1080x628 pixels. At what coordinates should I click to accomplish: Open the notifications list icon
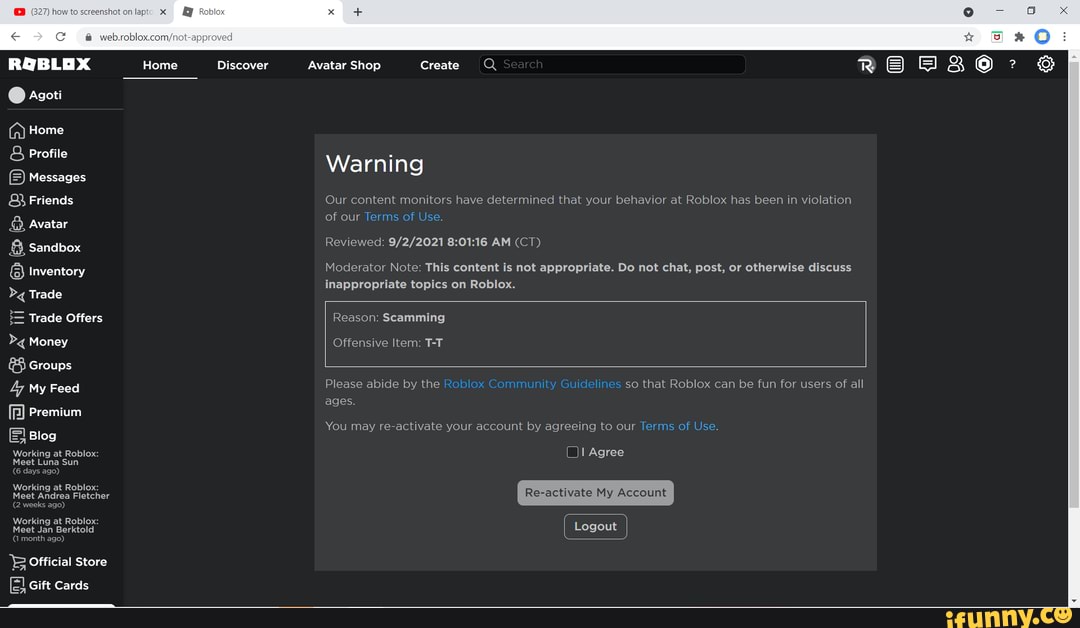895,65
